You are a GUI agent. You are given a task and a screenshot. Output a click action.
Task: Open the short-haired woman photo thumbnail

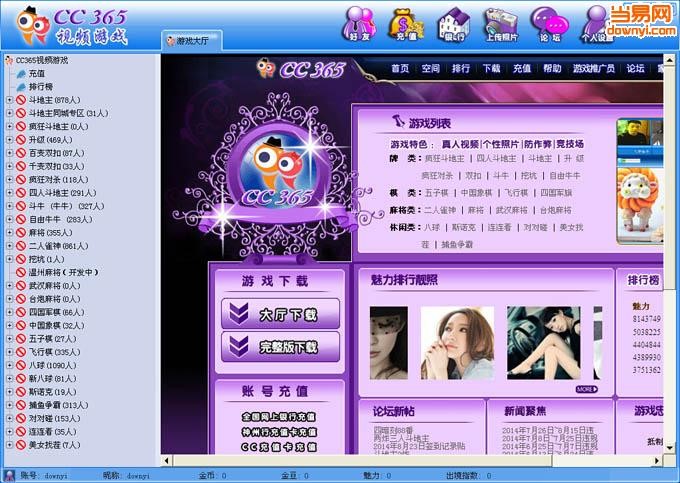click(x=457, y=343)
